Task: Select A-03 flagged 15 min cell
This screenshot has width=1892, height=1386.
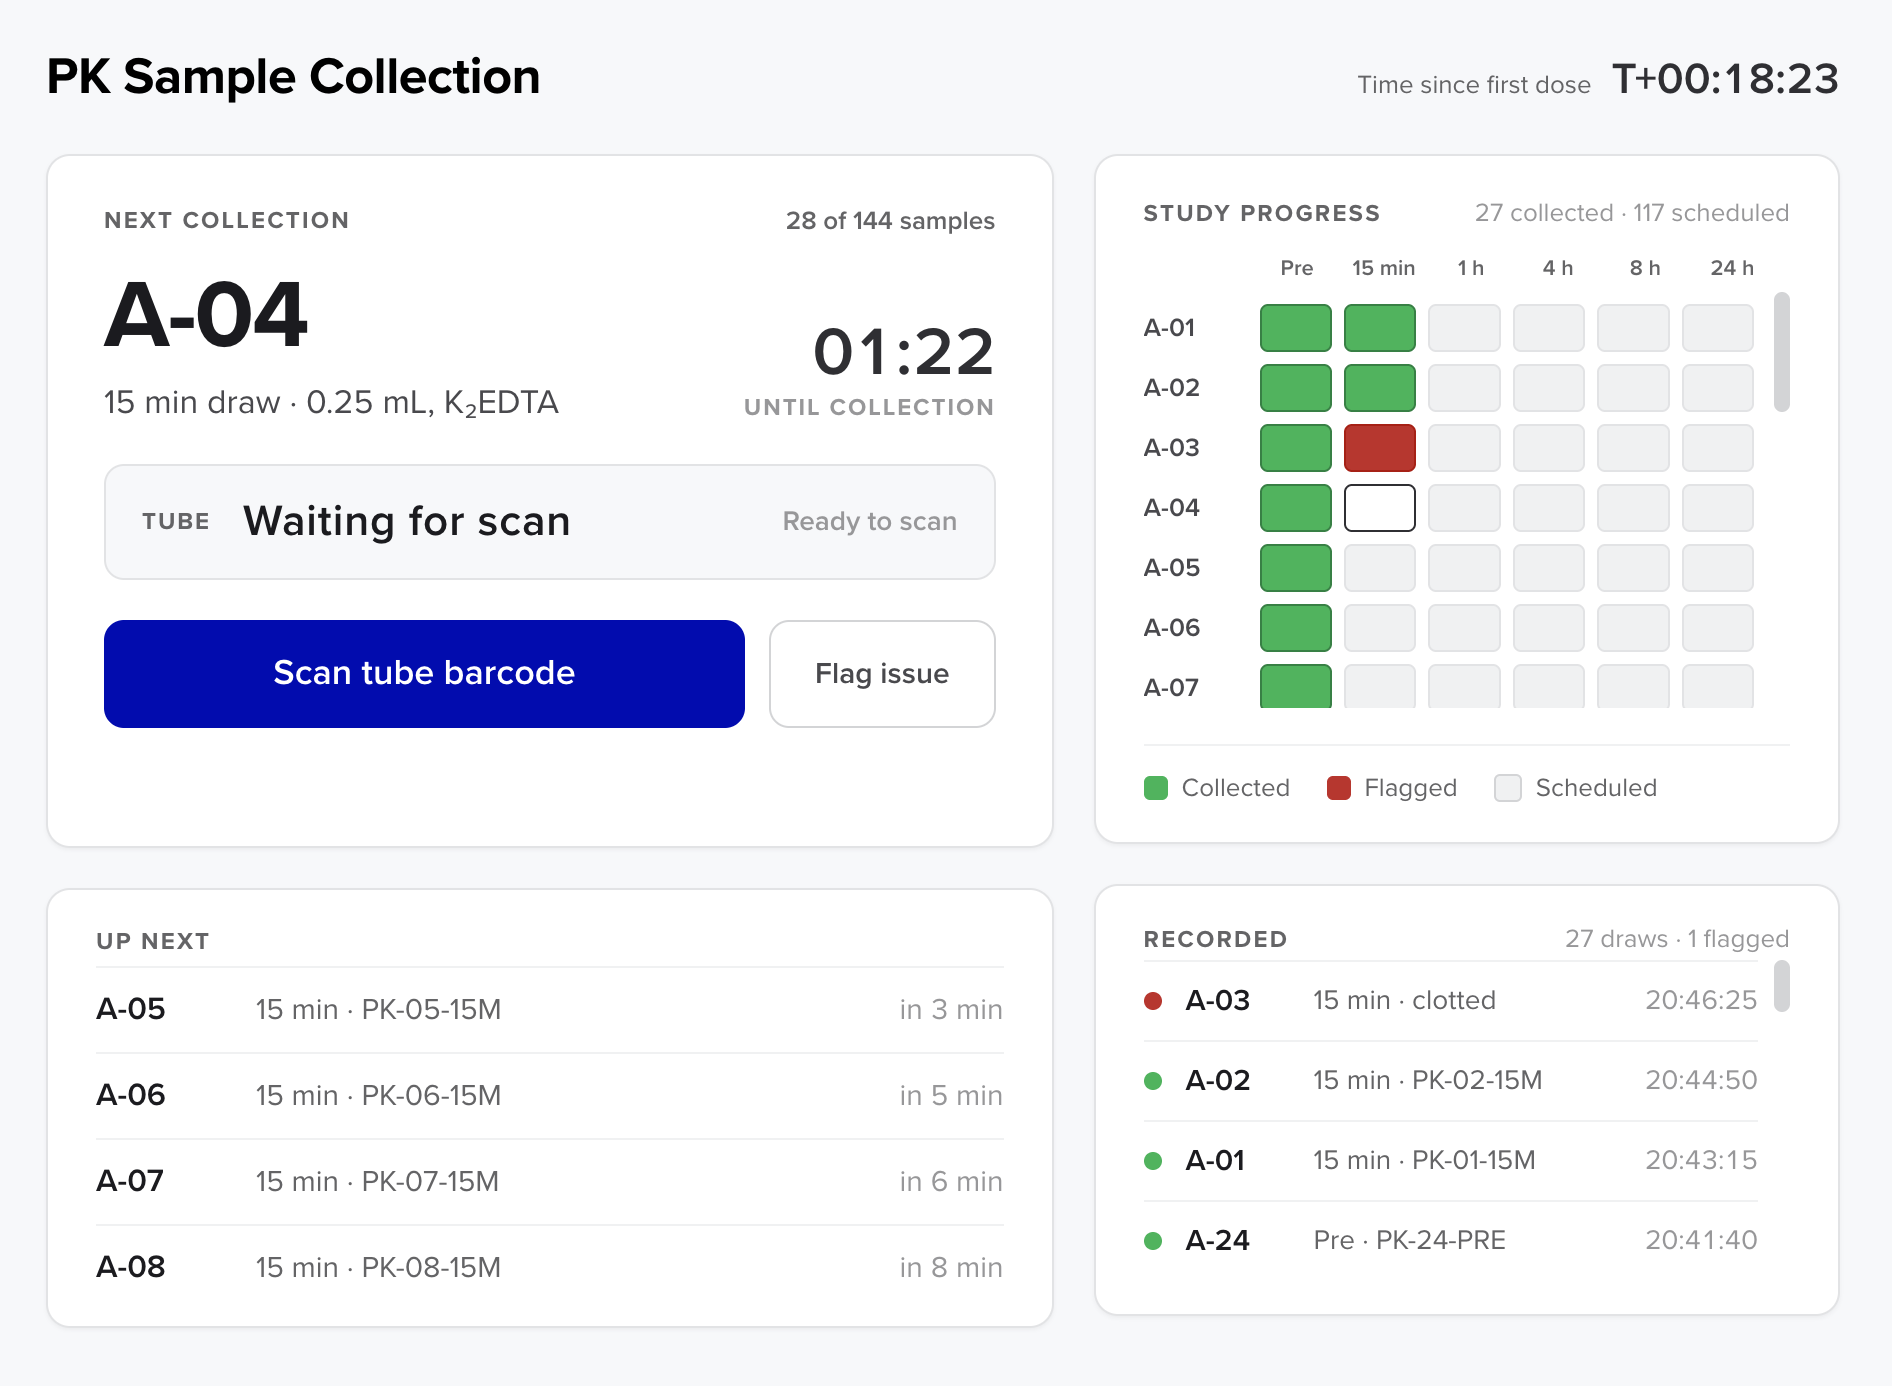Action: click(x=1380, y=448)
